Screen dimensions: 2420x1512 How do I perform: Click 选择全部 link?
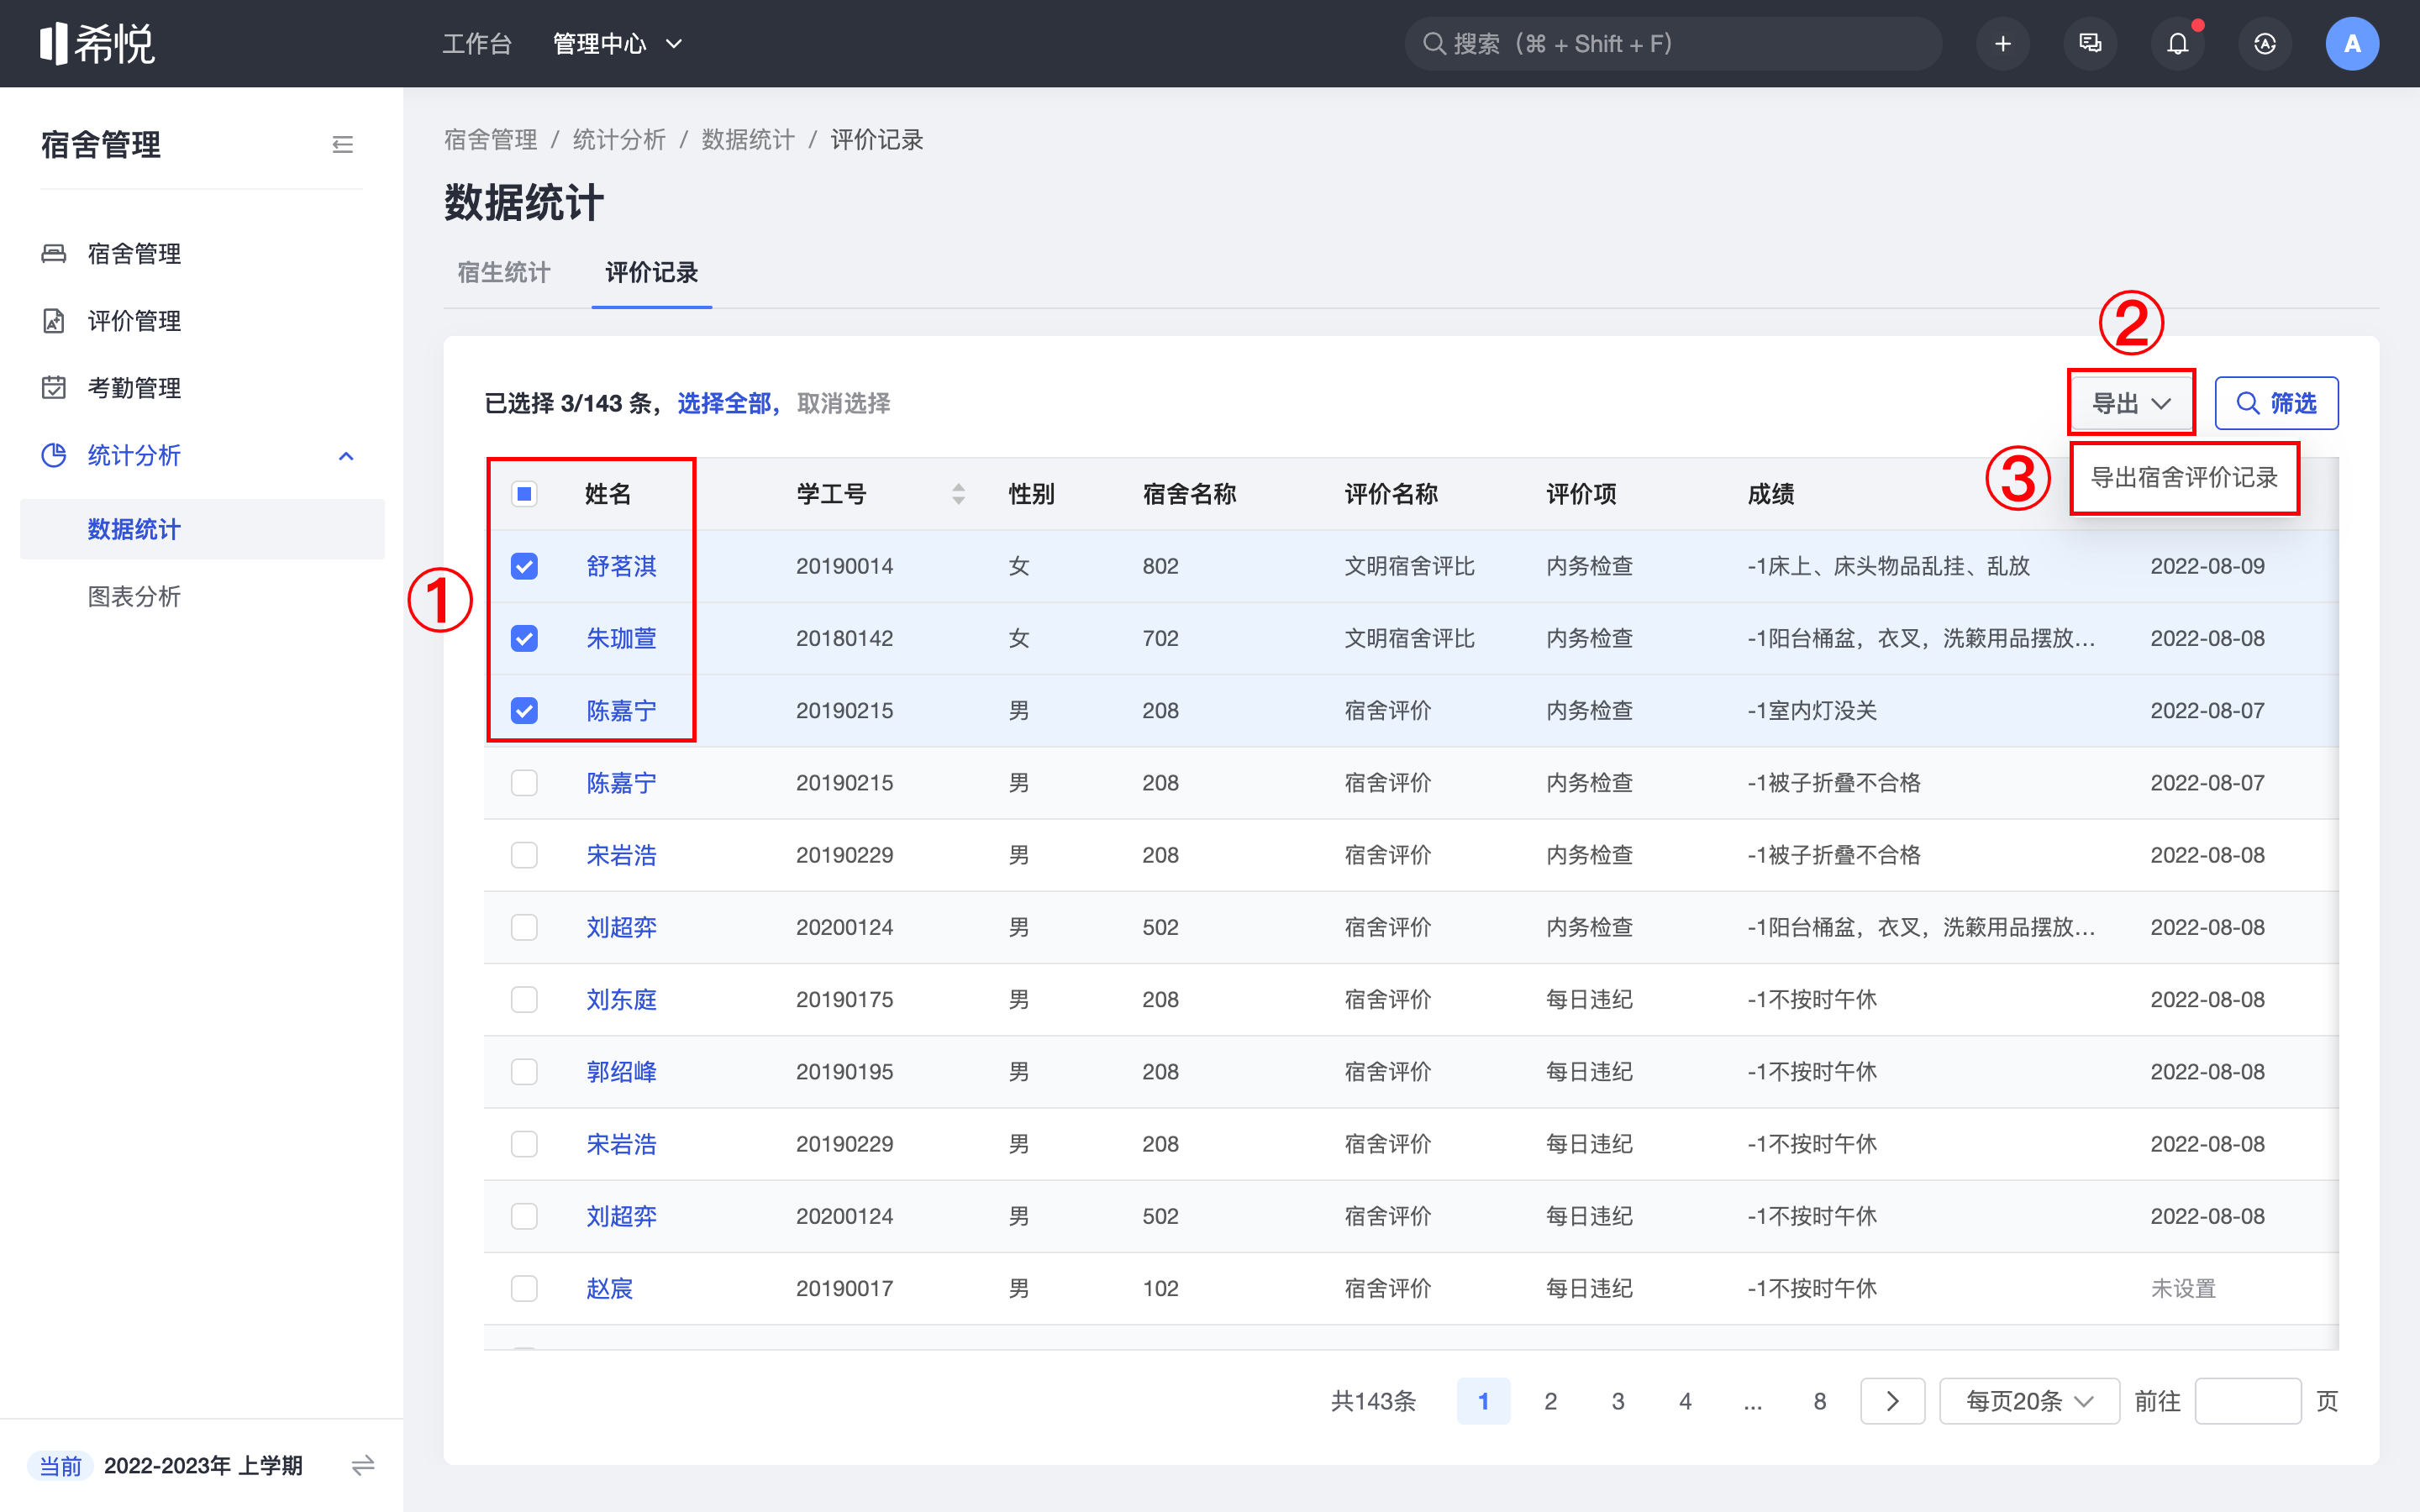coord(724,403)
